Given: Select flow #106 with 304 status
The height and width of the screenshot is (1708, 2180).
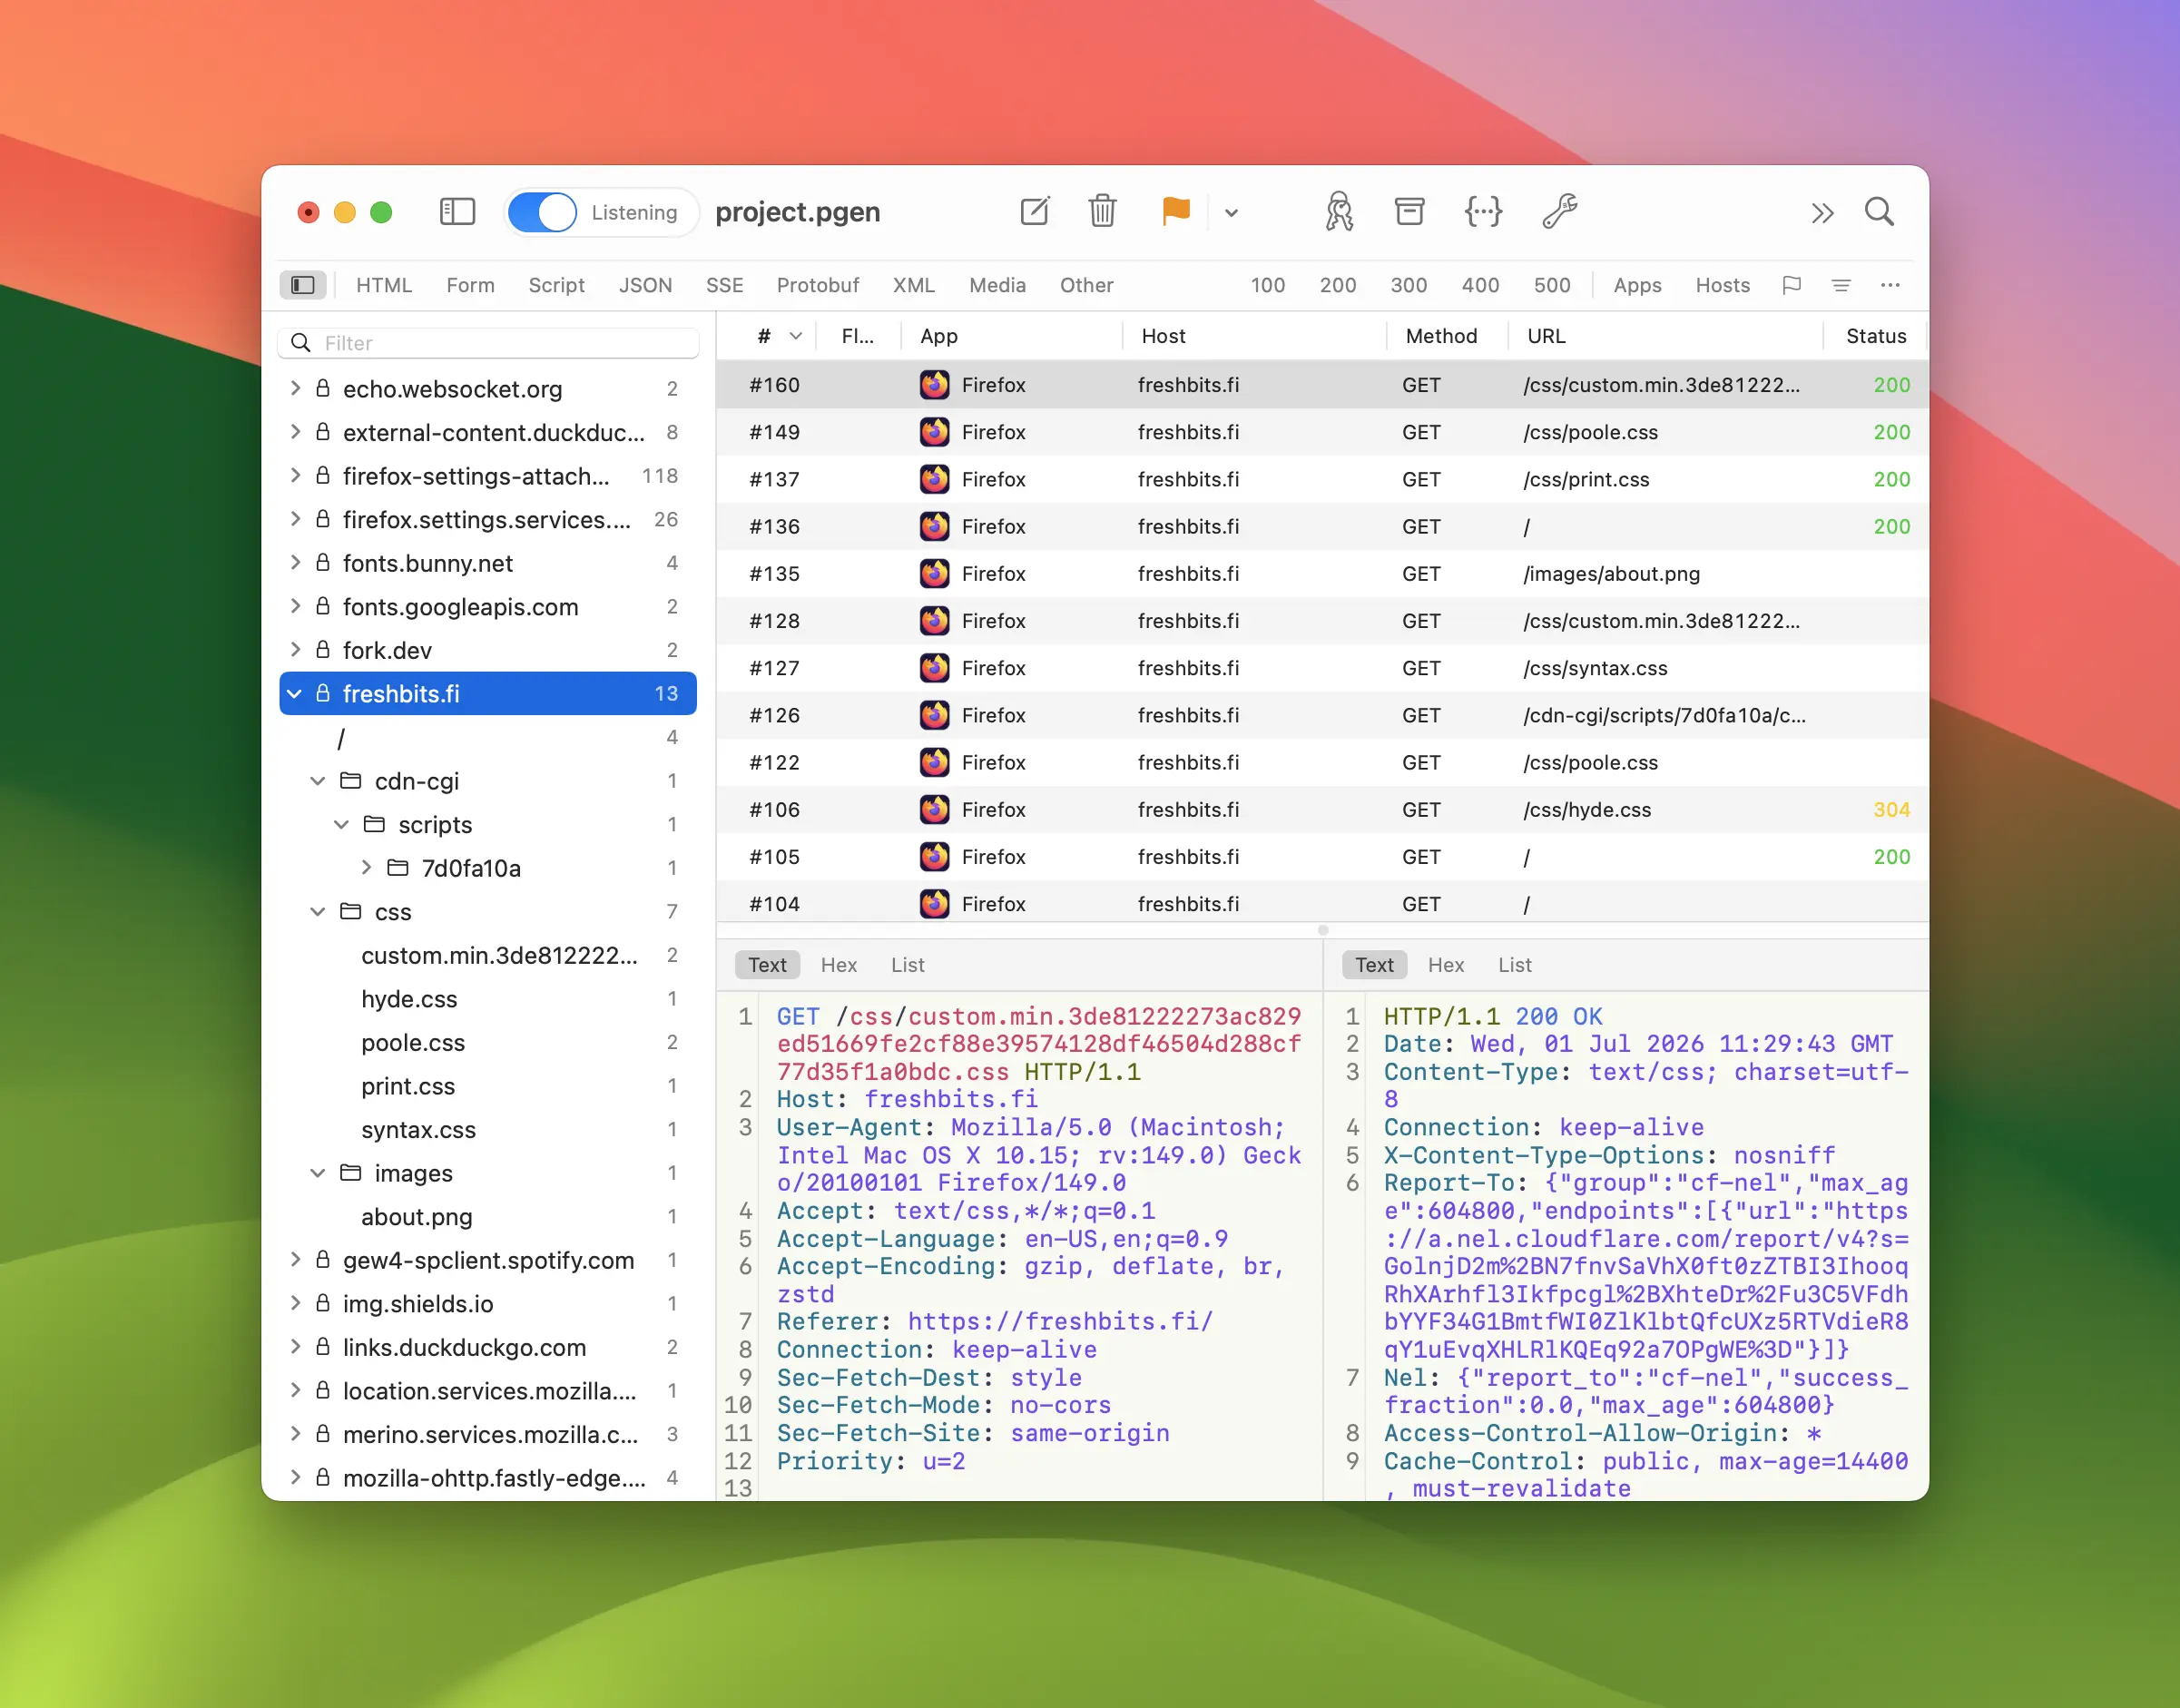Looking at the screenshot, I should pos(1322,810).
